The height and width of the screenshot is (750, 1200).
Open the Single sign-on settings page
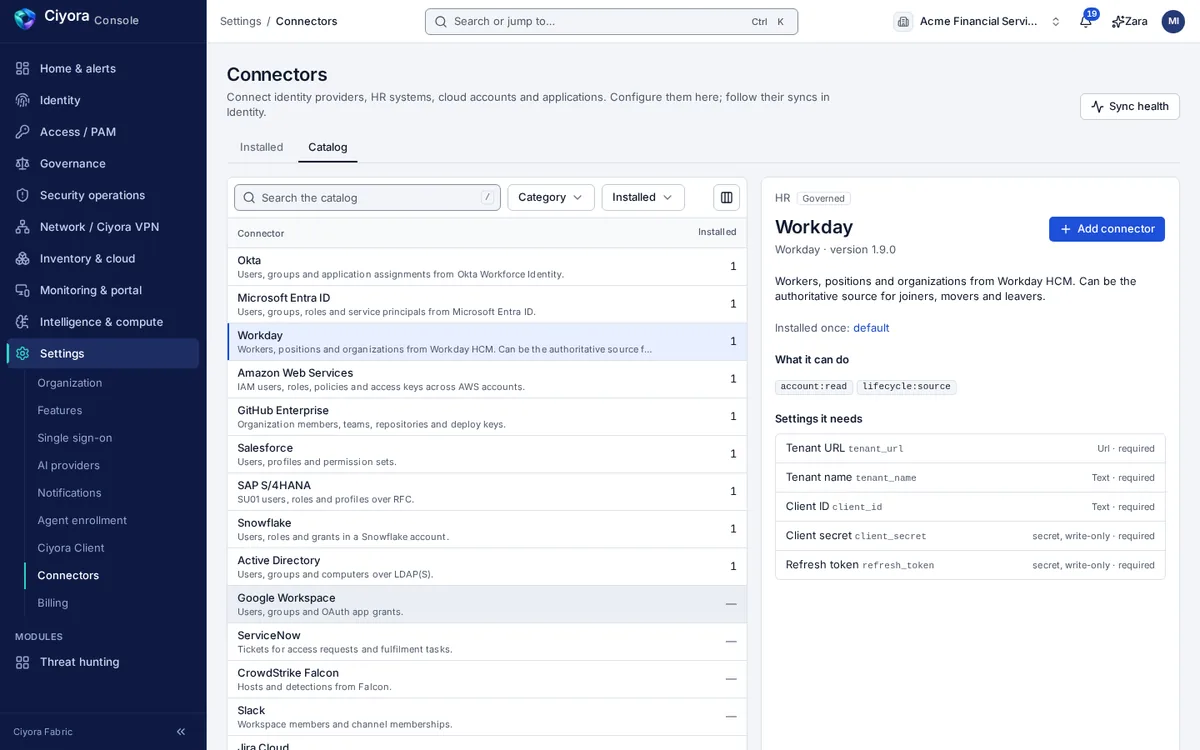click(x=75, y=438)
